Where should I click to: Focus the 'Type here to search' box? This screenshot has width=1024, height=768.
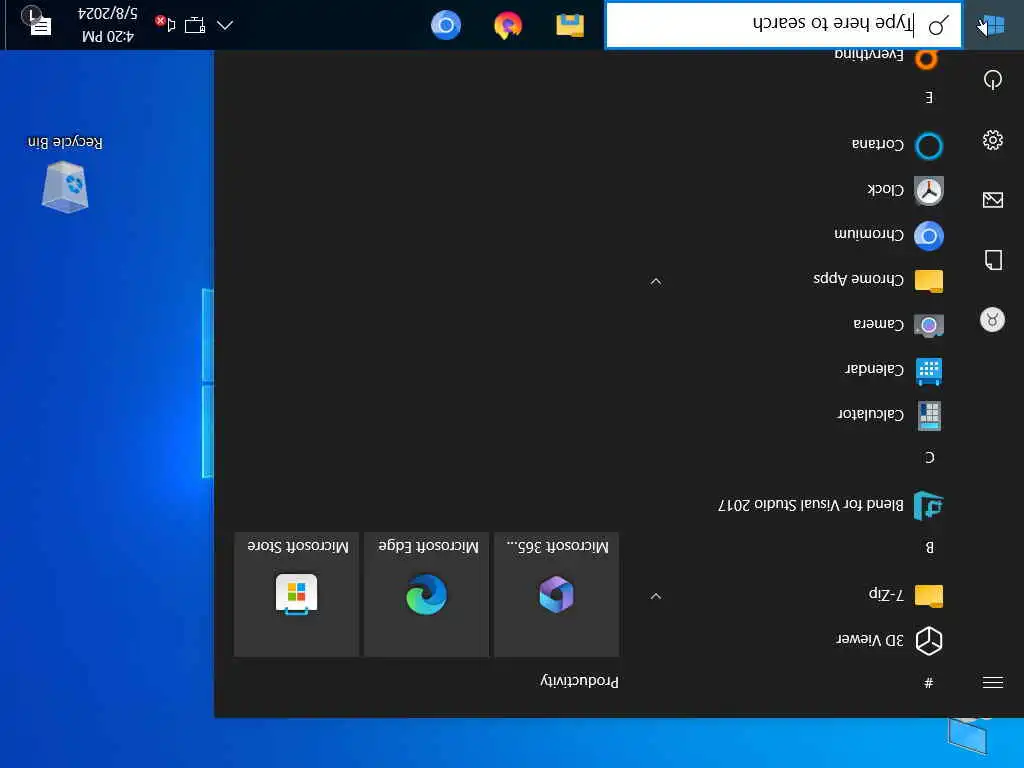pos(783,25)
